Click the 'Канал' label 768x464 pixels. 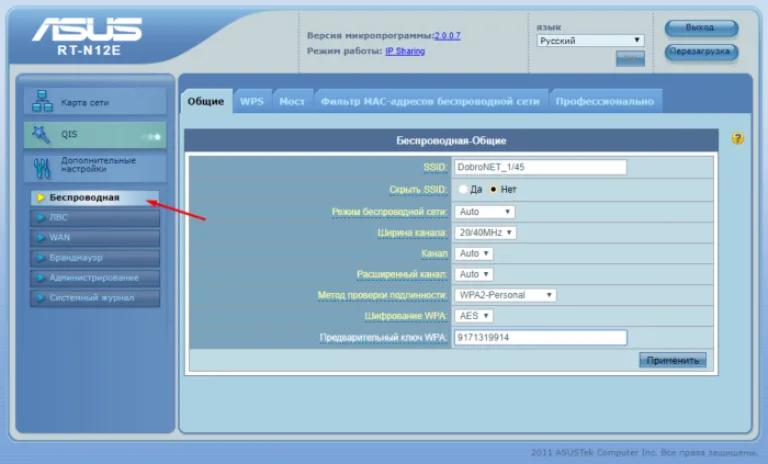tap(434, 254)
